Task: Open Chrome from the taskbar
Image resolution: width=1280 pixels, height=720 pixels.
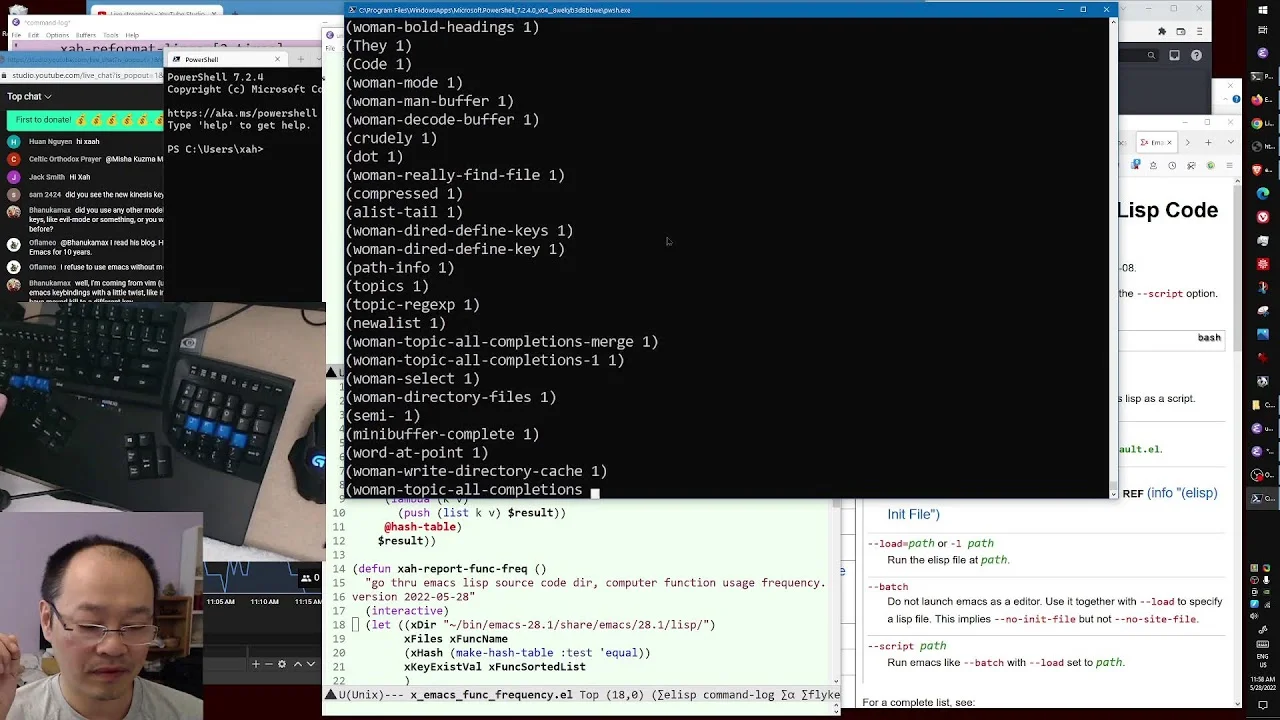Action: (1257, 123)
